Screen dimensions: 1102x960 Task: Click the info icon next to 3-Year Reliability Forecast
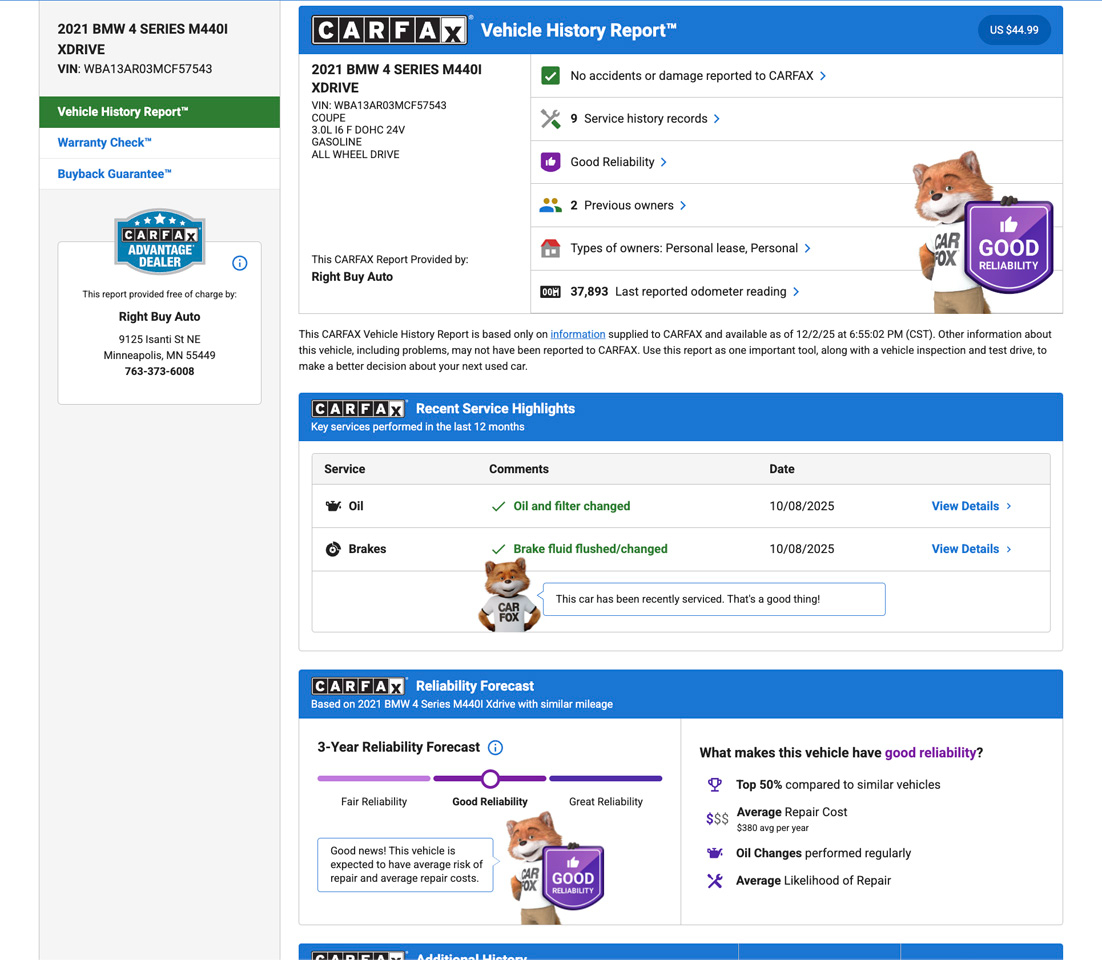(495, 747)
